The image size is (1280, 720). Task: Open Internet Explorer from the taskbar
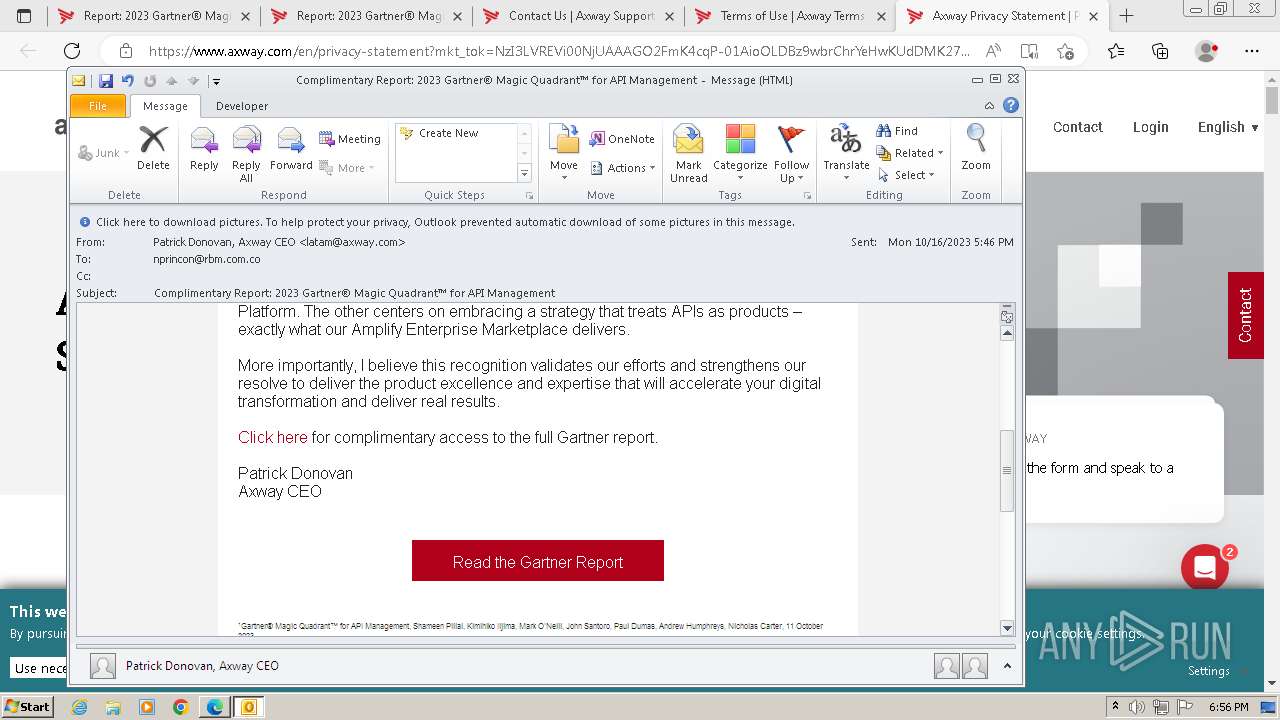pyautogui.click(x=79, y=707)
